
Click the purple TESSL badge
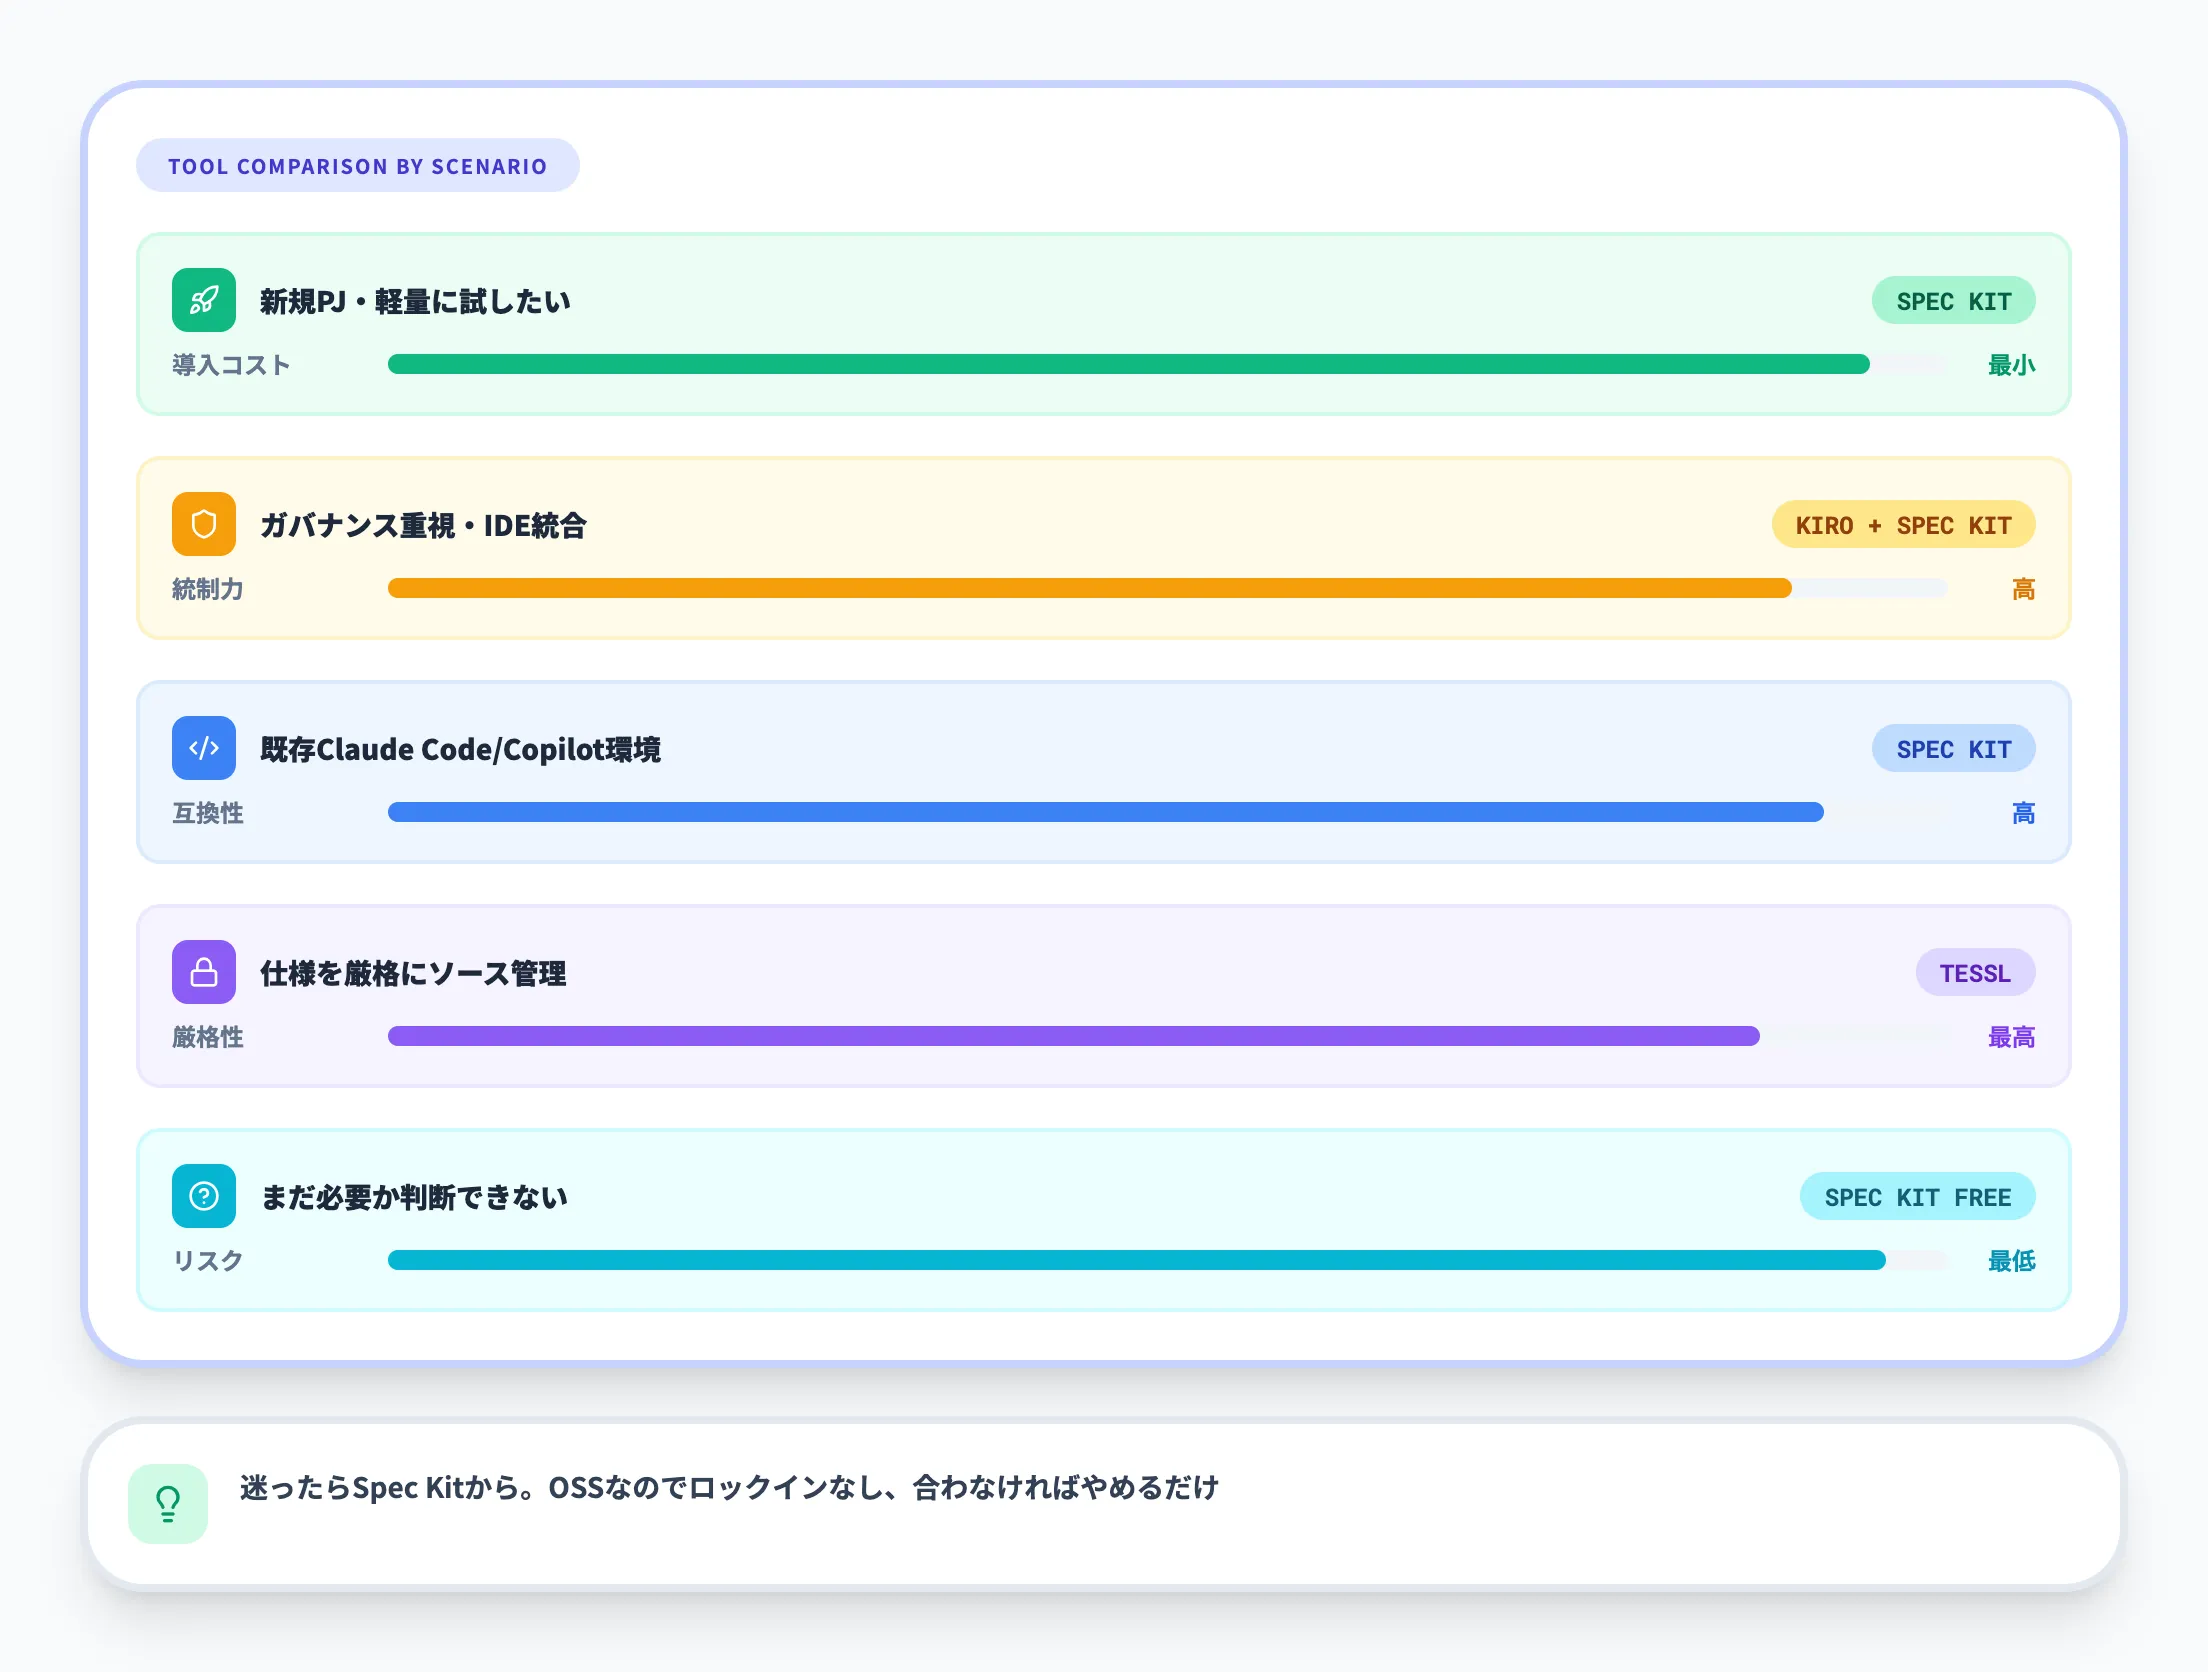(1975, 973)
